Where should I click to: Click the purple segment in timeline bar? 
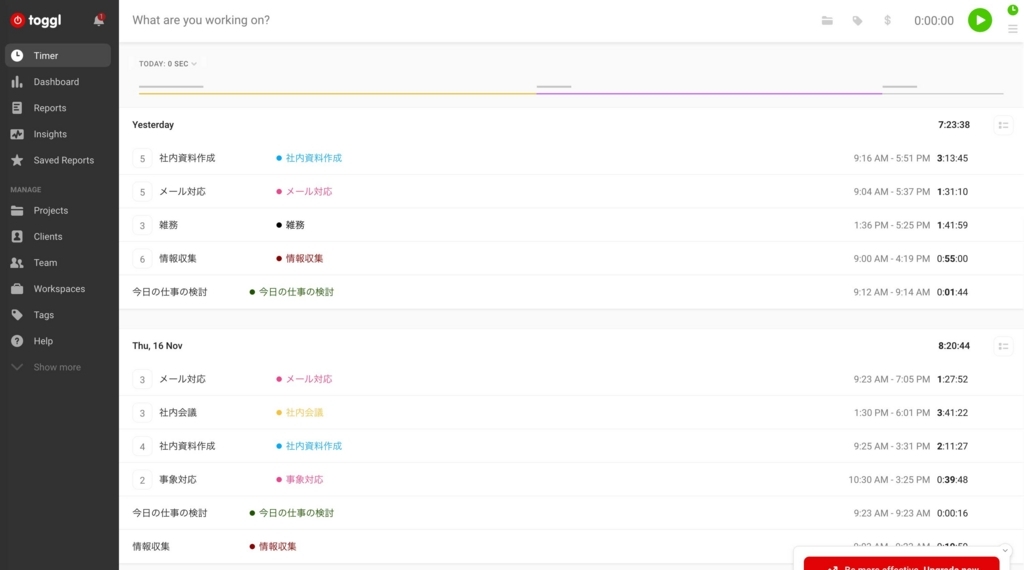709,93
